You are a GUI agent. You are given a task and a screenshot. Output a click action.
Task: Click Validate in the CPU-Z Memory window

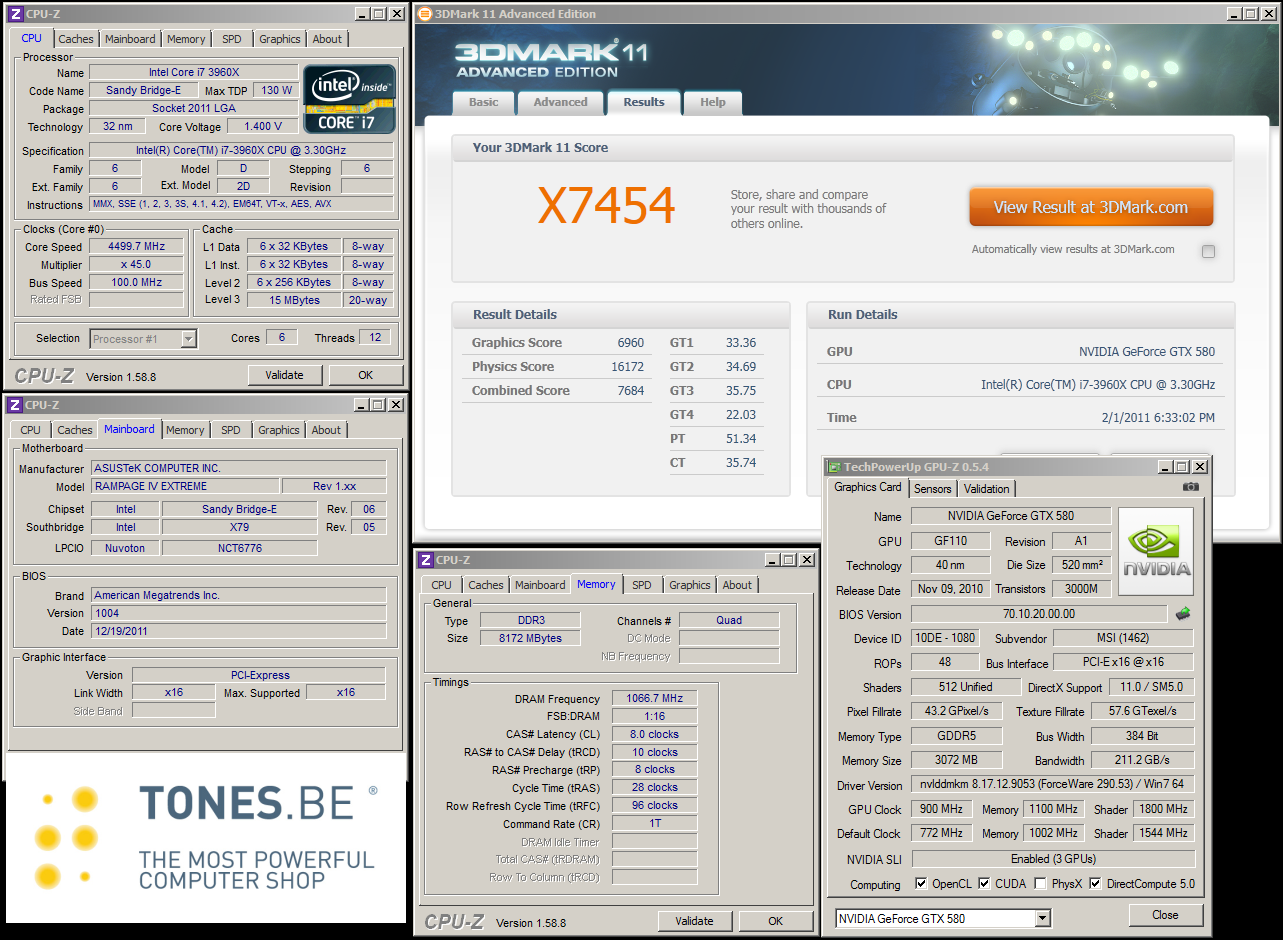click(x=694, y=921)
